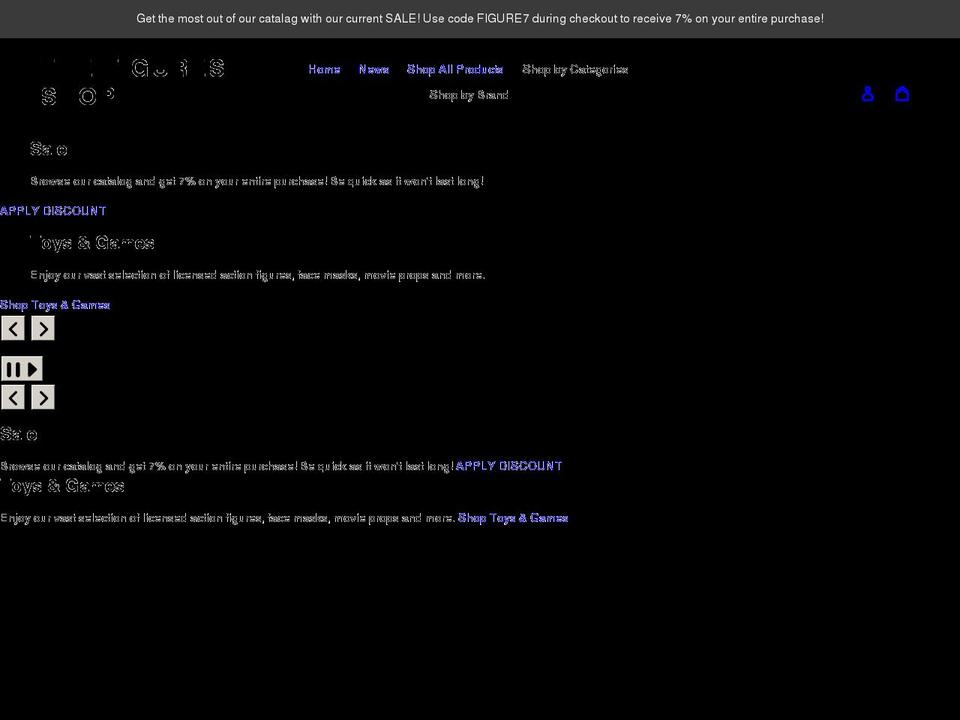Image resolution: width=960 pixels, height=720 pixels.
Task: Toggle the slideshow pause/play button
Action: tap(22, 369)
